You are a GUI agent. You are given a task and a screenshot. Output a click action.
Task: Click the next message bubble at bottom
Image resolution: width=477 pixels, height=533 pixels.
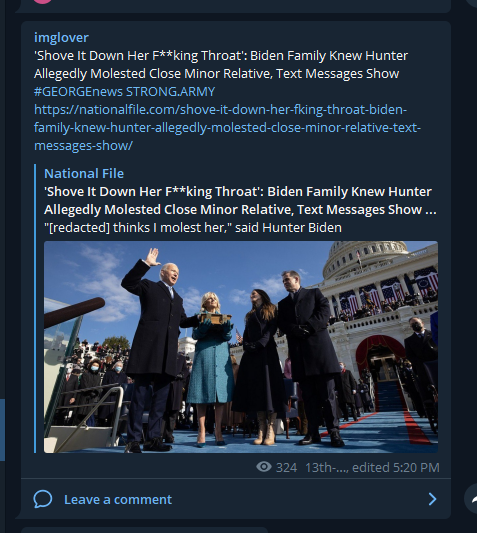(144, 530)
